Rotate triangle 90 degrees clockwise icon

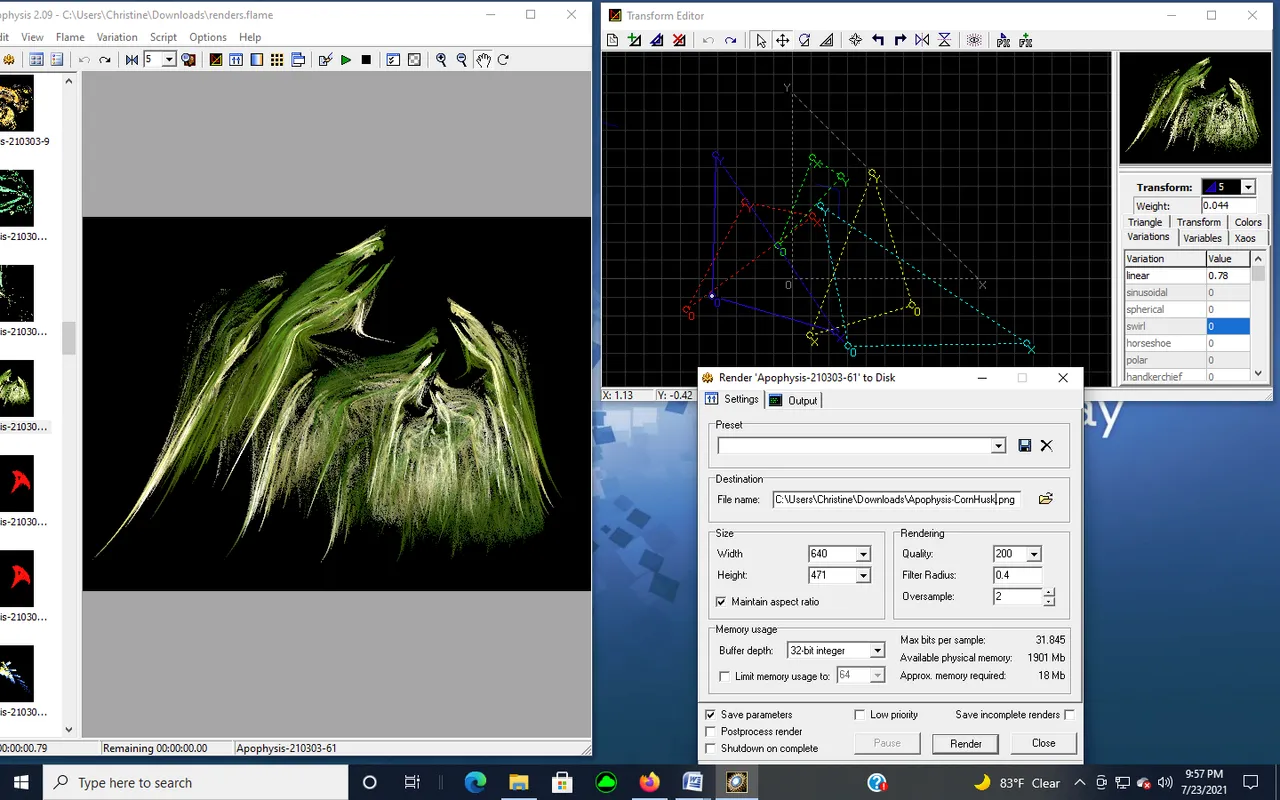point(900,40)
